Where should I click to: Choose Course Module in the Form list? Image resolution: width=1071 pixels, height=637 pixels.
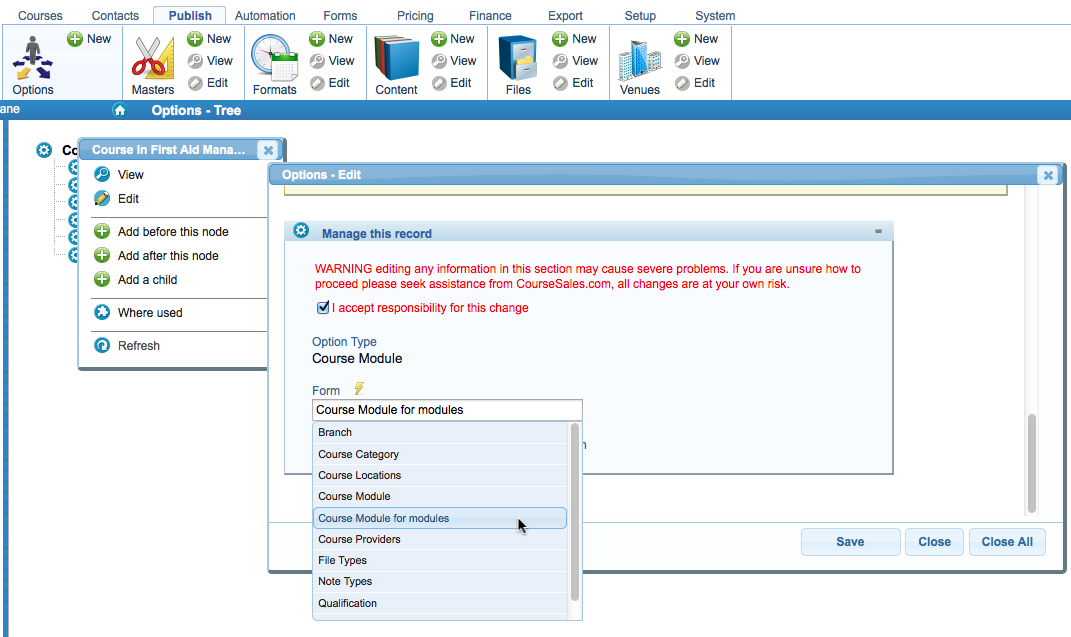[440, 496]
